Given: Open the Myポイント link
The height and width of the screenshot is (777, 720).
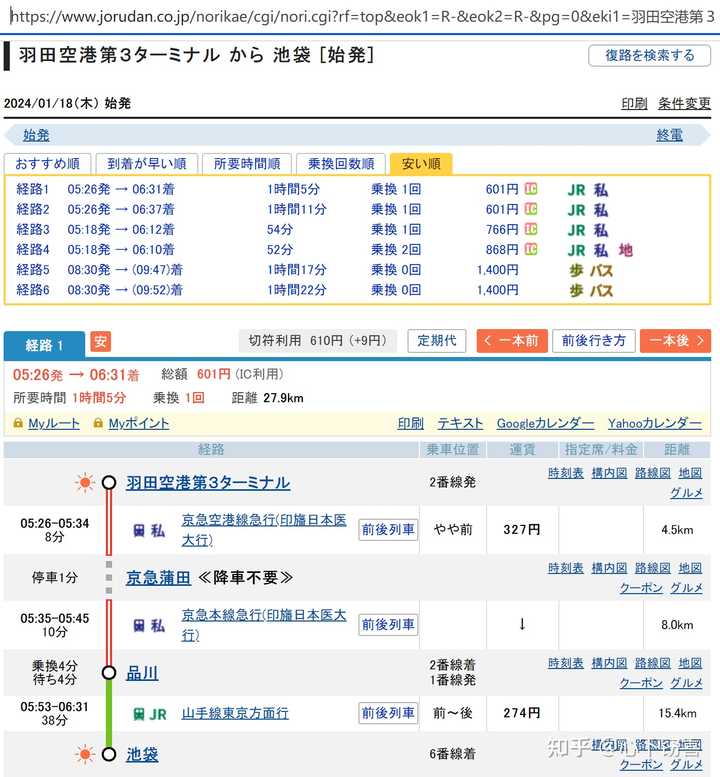Looking at the screenshot, I should 139,424.
